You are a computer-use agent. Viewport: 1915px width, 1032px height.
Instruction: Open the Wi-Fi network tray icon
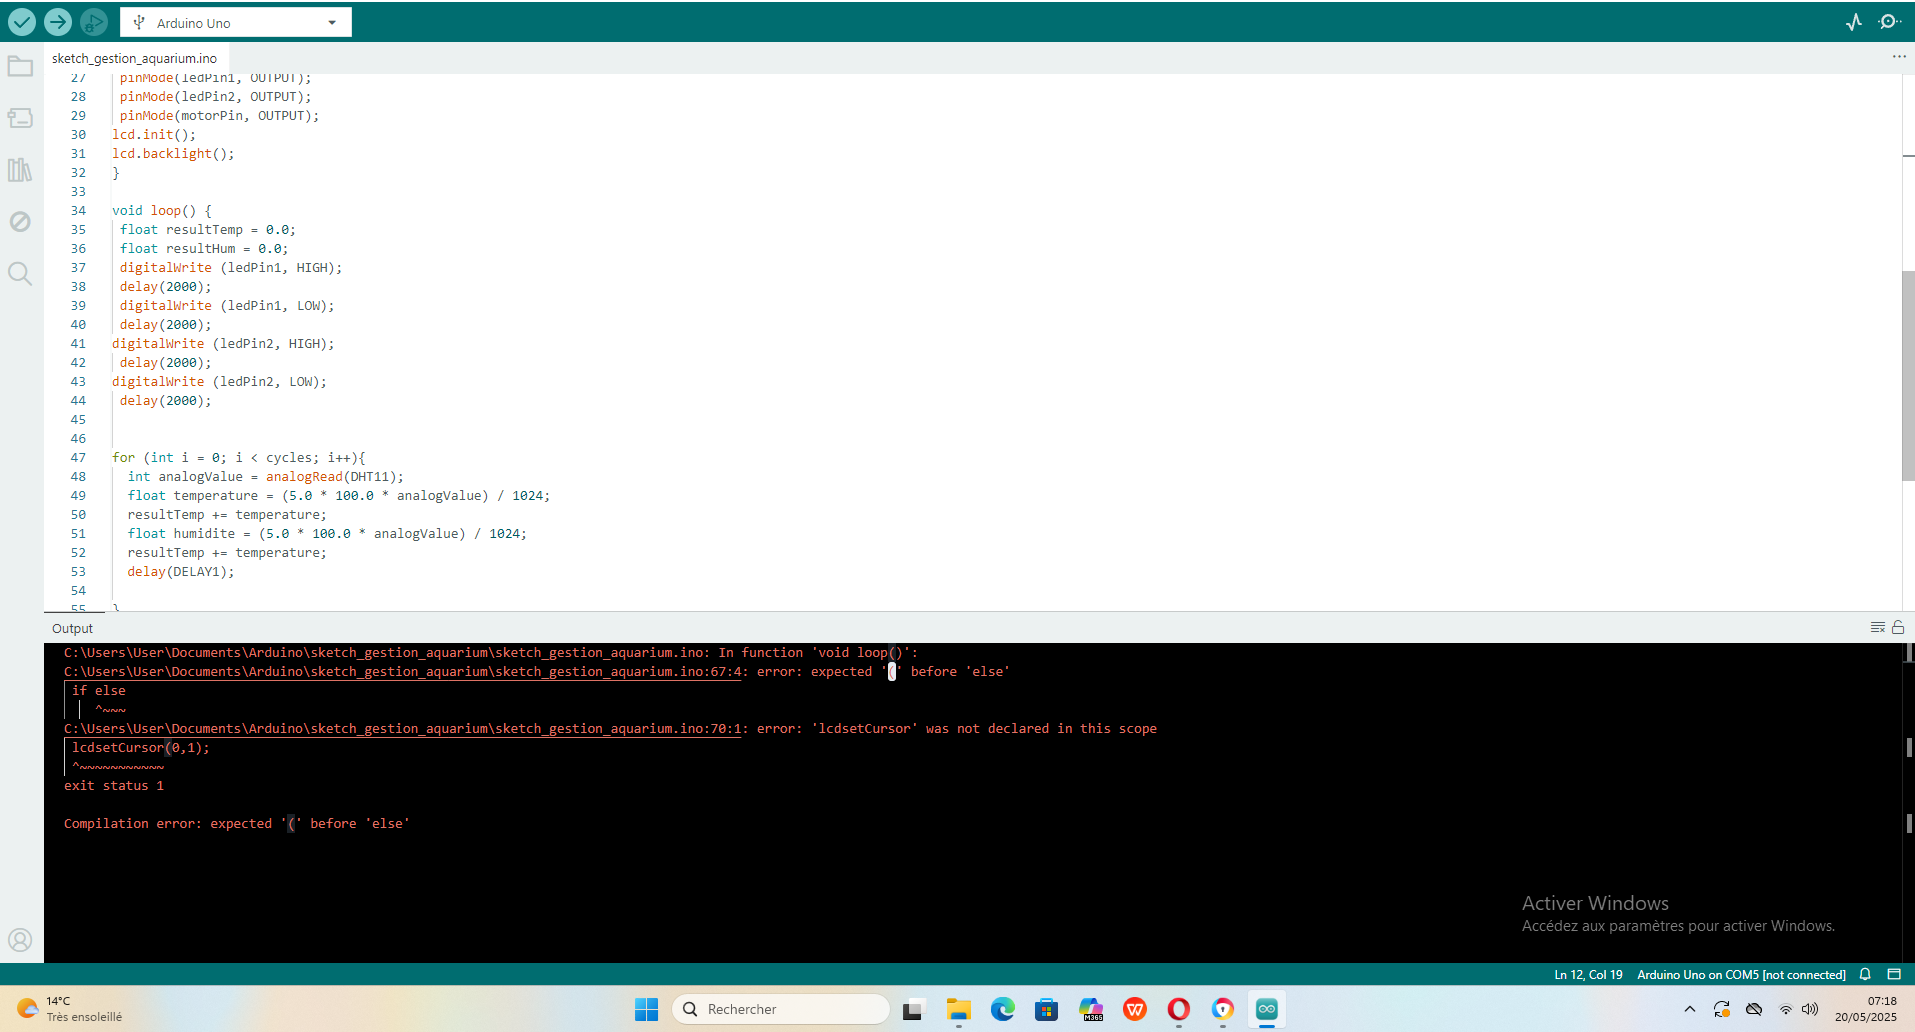pyautogui.click(x=1786, y=1009)
